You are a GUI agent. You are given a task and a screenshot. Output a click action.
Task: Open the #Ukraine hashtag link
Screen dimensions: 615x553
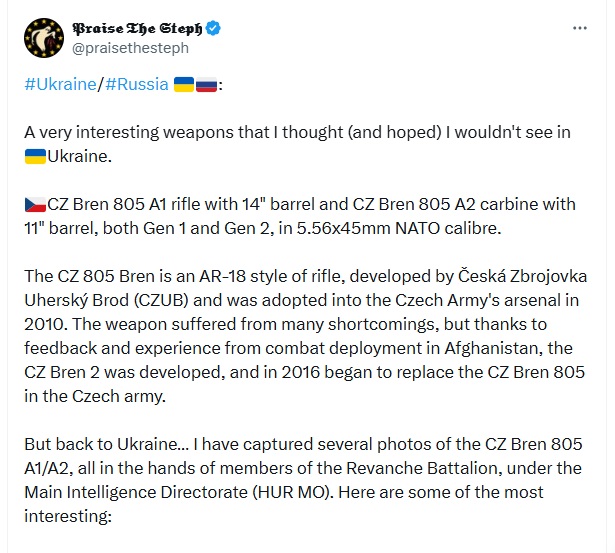coord(60,84)
